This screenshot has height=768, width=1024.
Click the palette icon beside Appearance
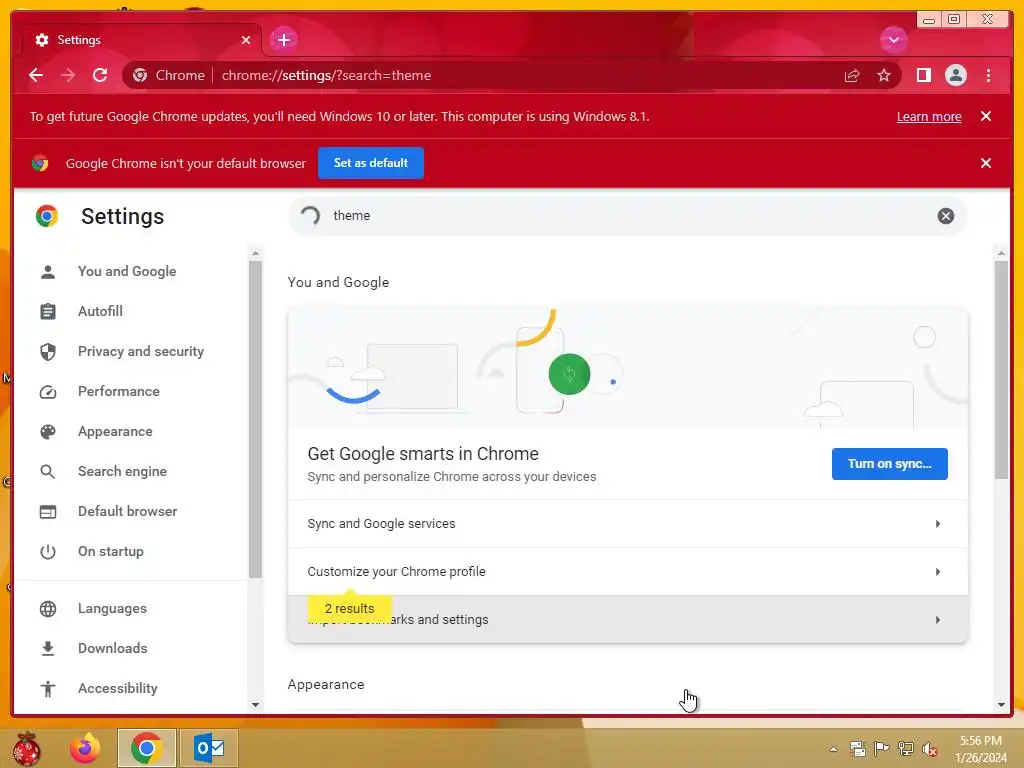[48, 432]
